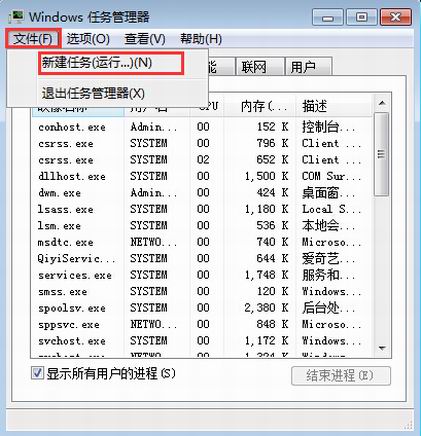Image resolution: width=421 pixels, height=436 pixels.
Task: Close the Task Manager window
Action: tap(396, 17)
